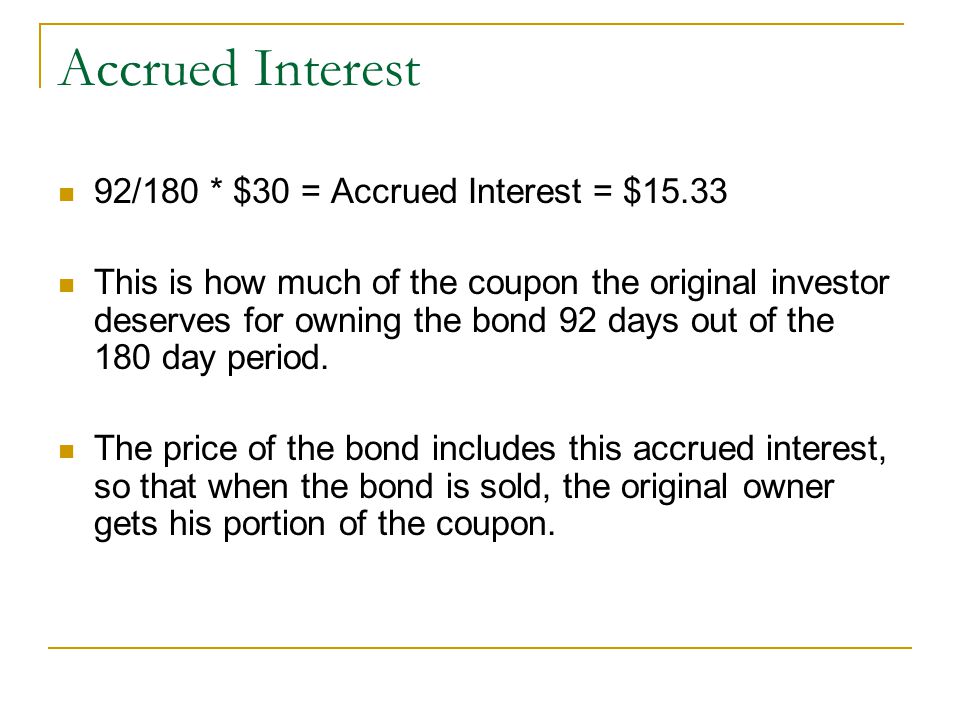Click the words "original investor"
960x720 pixels.
point(769,283)
